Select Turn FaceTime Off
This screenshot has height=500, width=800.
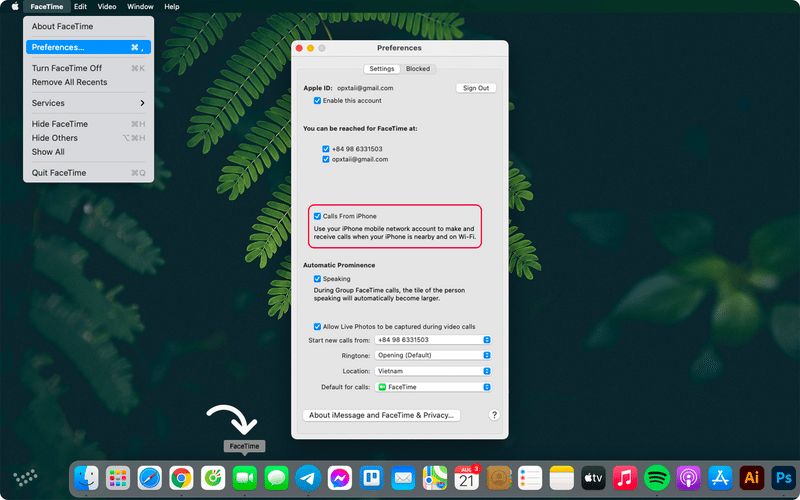[x=88, y=68]
